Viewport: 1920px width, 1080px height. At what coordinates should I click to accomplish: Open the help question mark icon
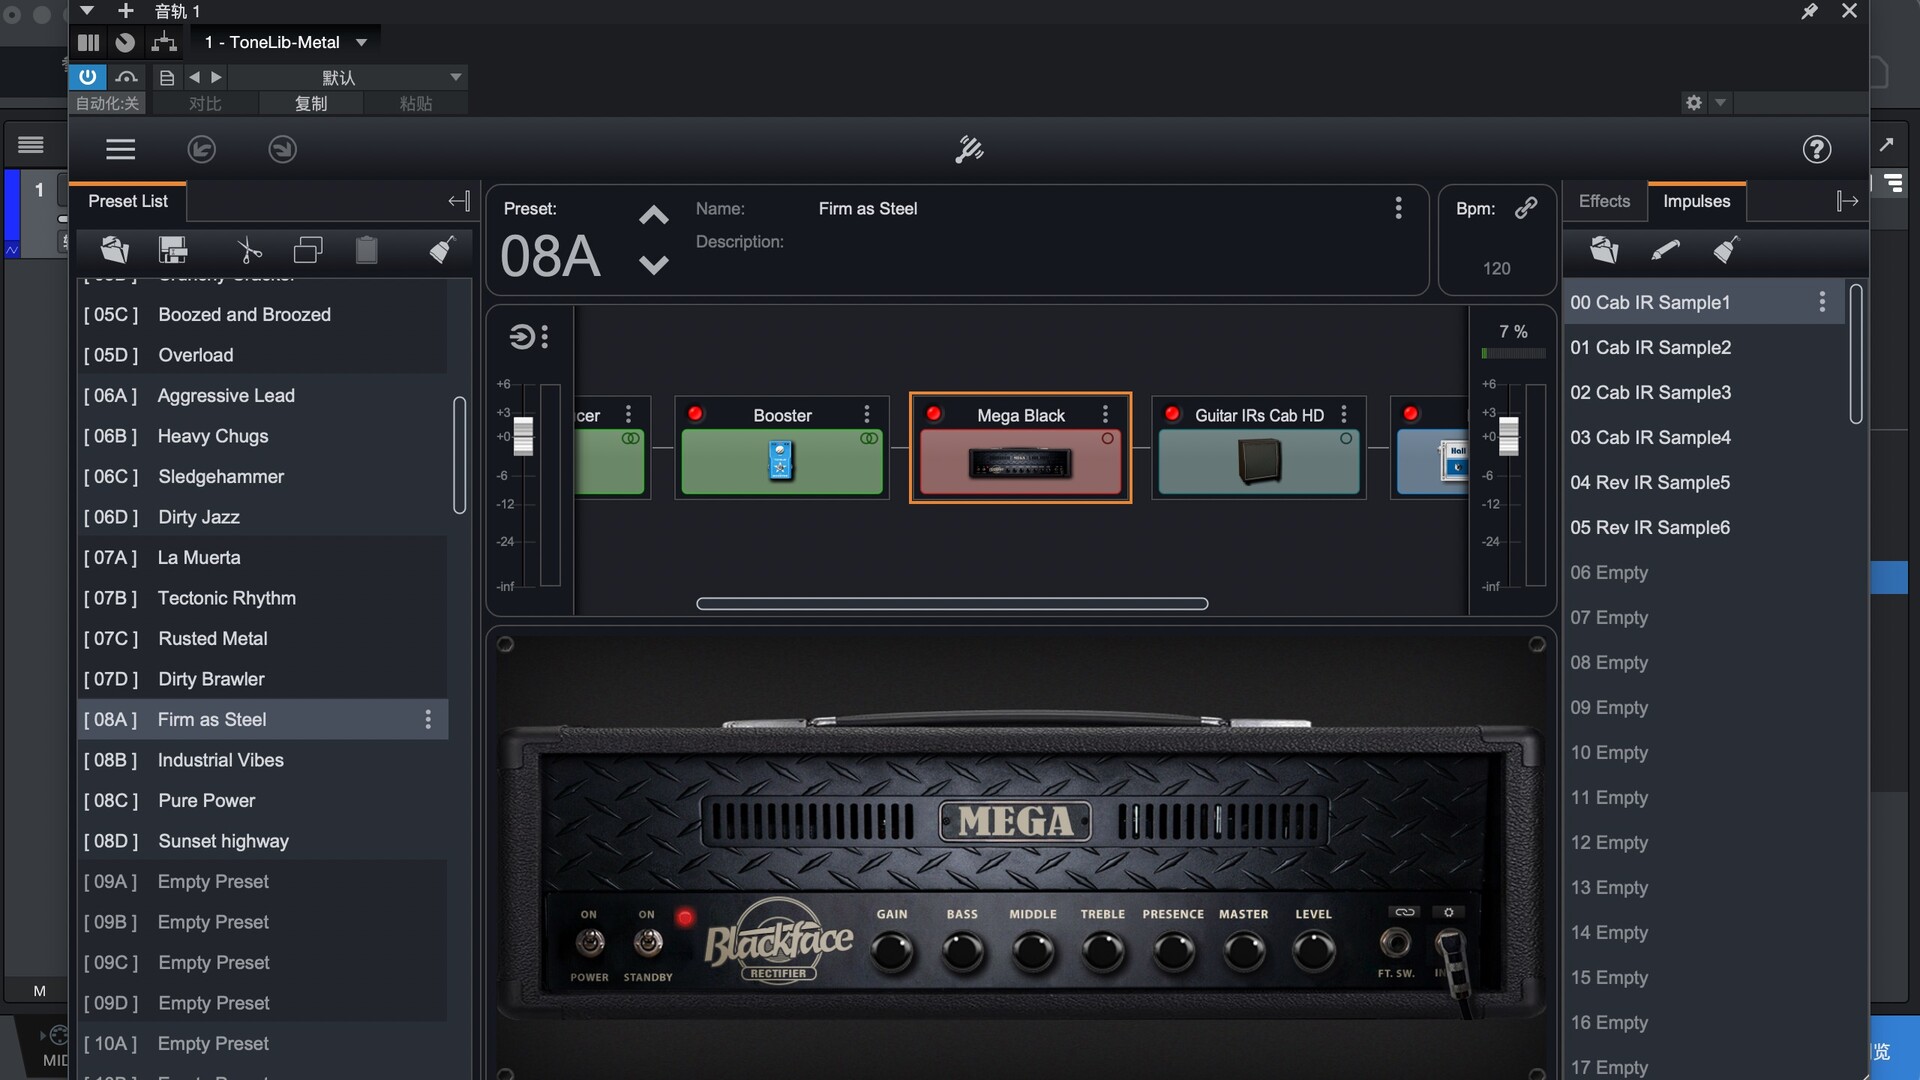pos(1816,149)
